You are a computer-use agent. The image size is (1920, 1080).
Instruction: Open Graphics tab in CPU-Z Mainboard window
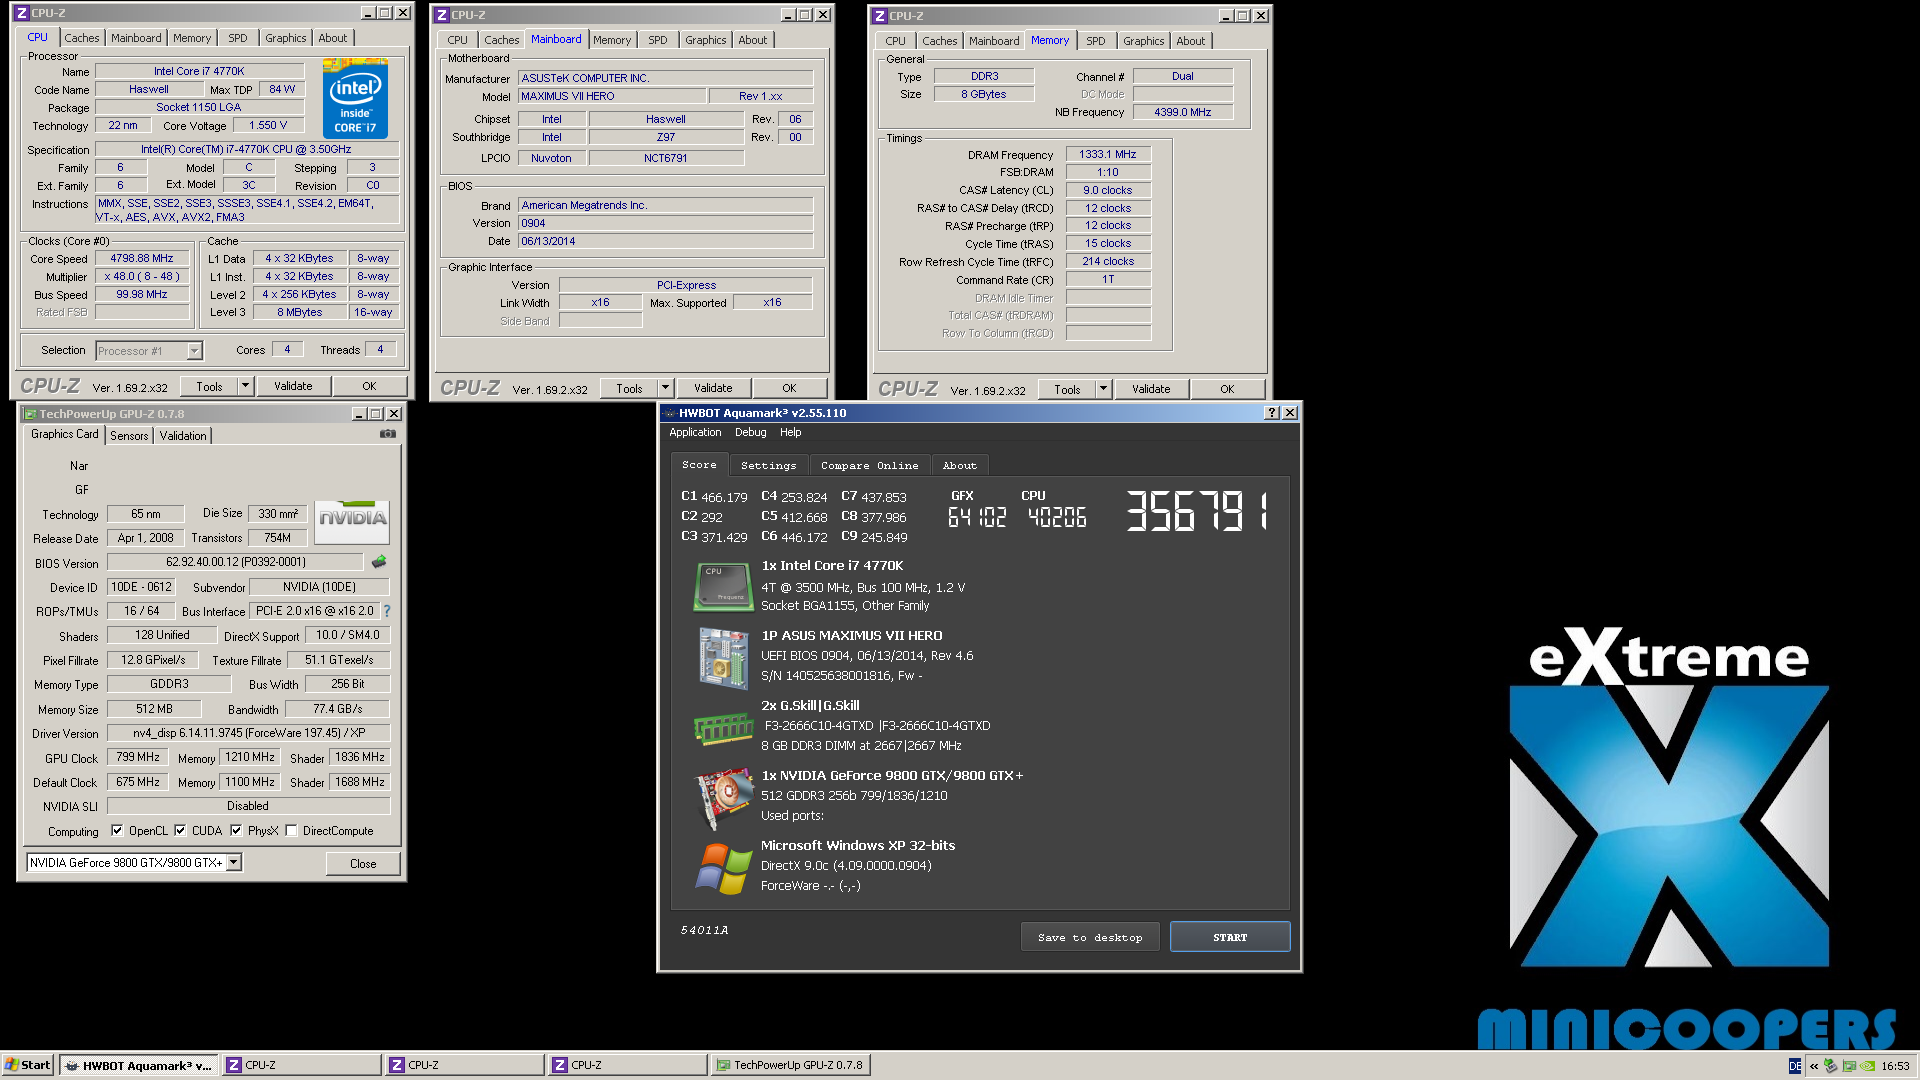(705, 40)
